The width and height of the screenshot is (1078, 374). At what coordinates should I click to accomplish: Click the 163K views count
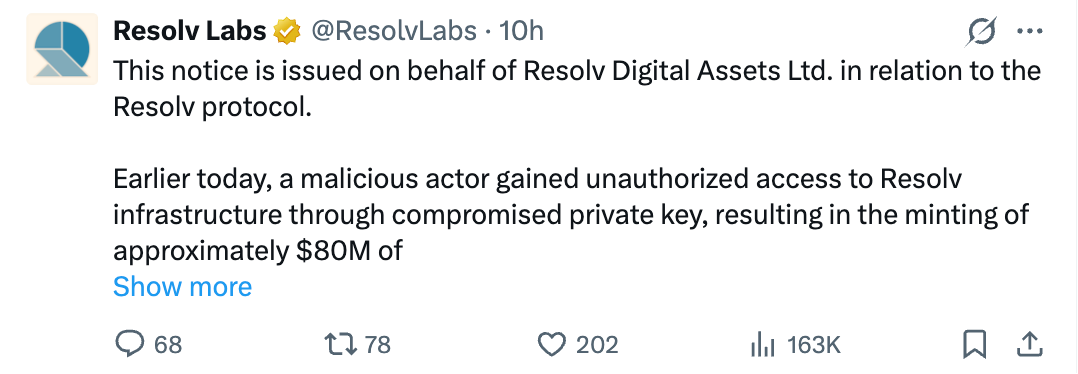click(814, 344)
